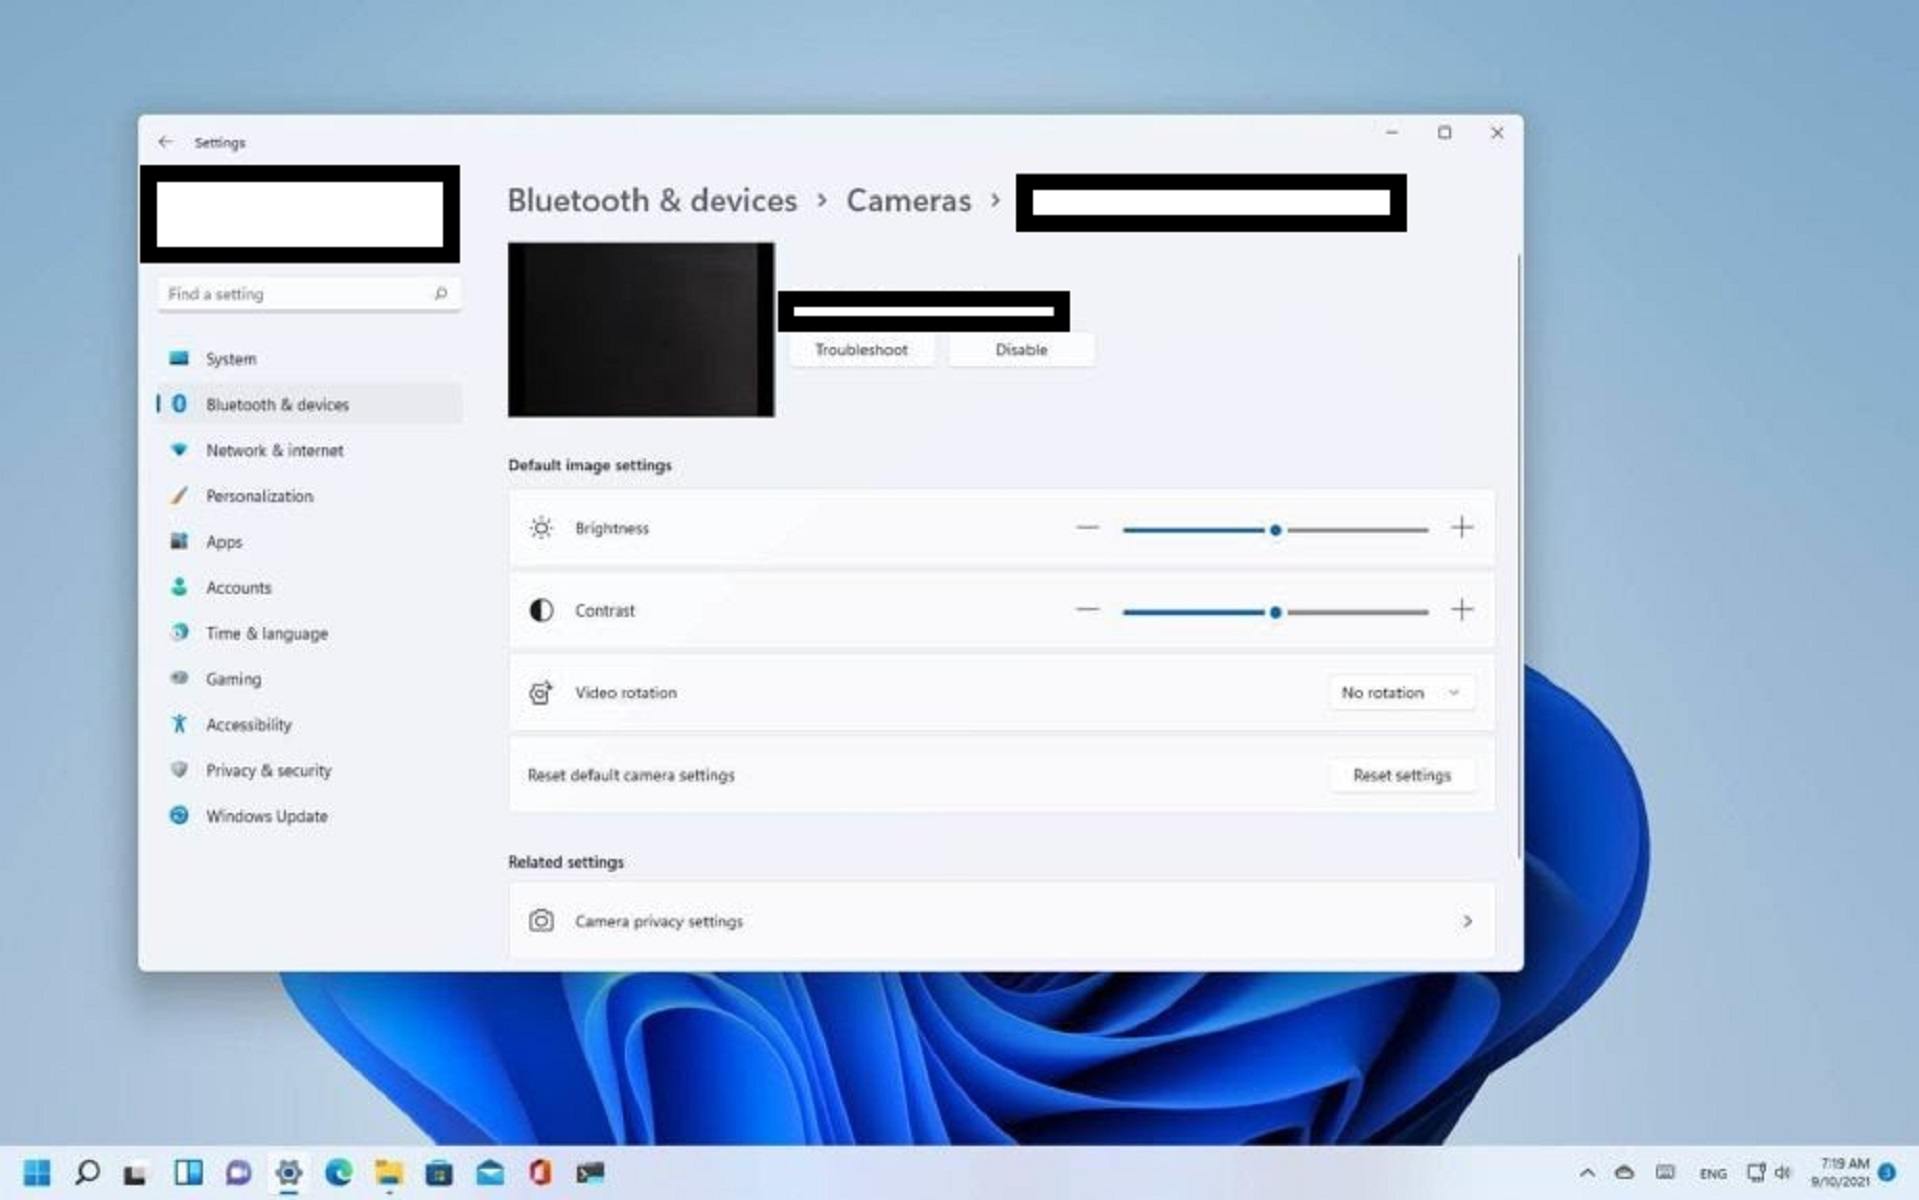Click inside the Find a setting box

click(x=300, y=293)
